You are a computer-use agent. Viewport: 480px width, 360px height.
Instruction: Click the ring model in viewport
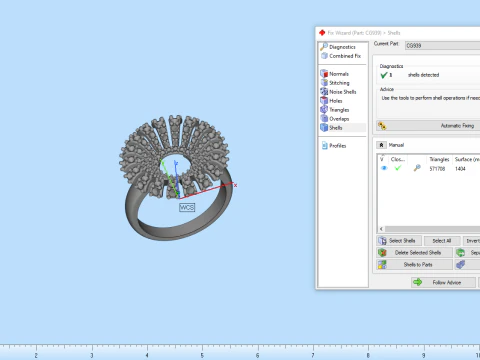(x=177, y=178)
